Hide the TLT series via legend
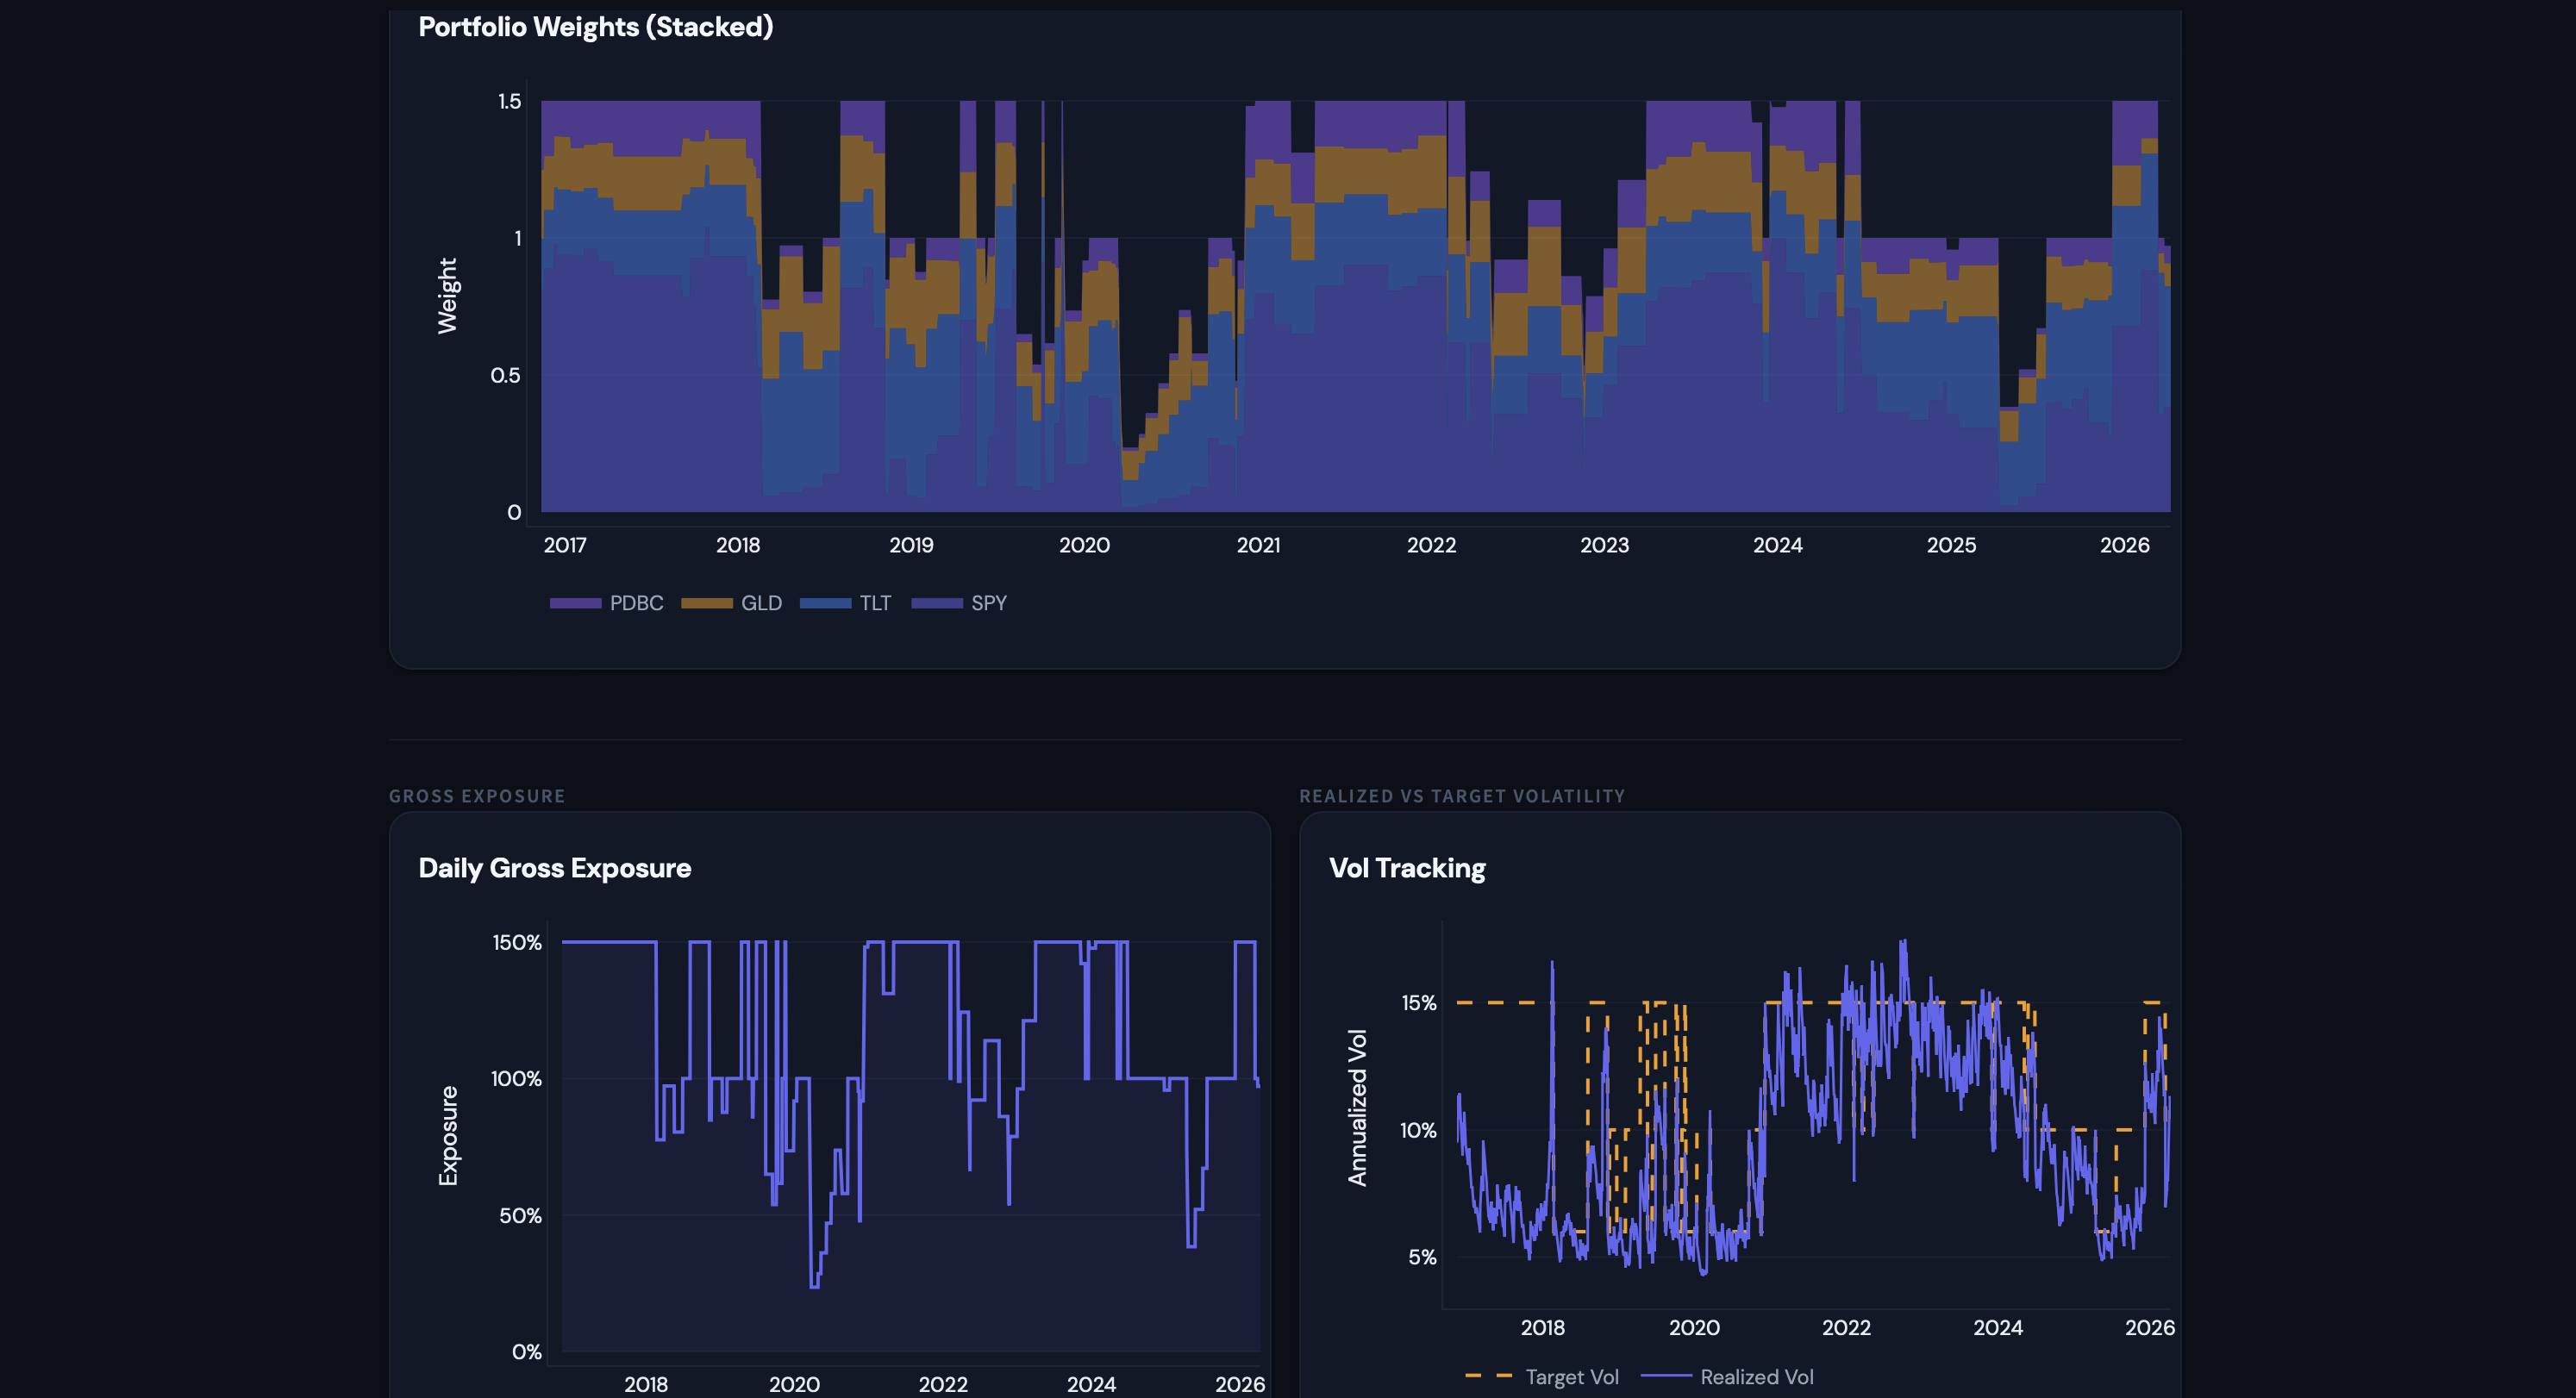Screen dimensions: 2576x1398 tap(874, 603)
